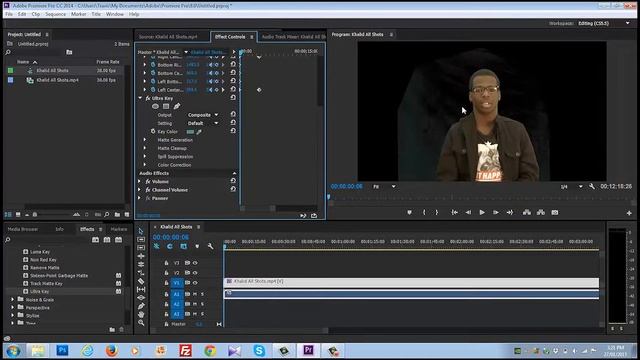Toggle lock on track A3
Image resolution: width=640 pixels, height=360 pixels.
[166, 314]
